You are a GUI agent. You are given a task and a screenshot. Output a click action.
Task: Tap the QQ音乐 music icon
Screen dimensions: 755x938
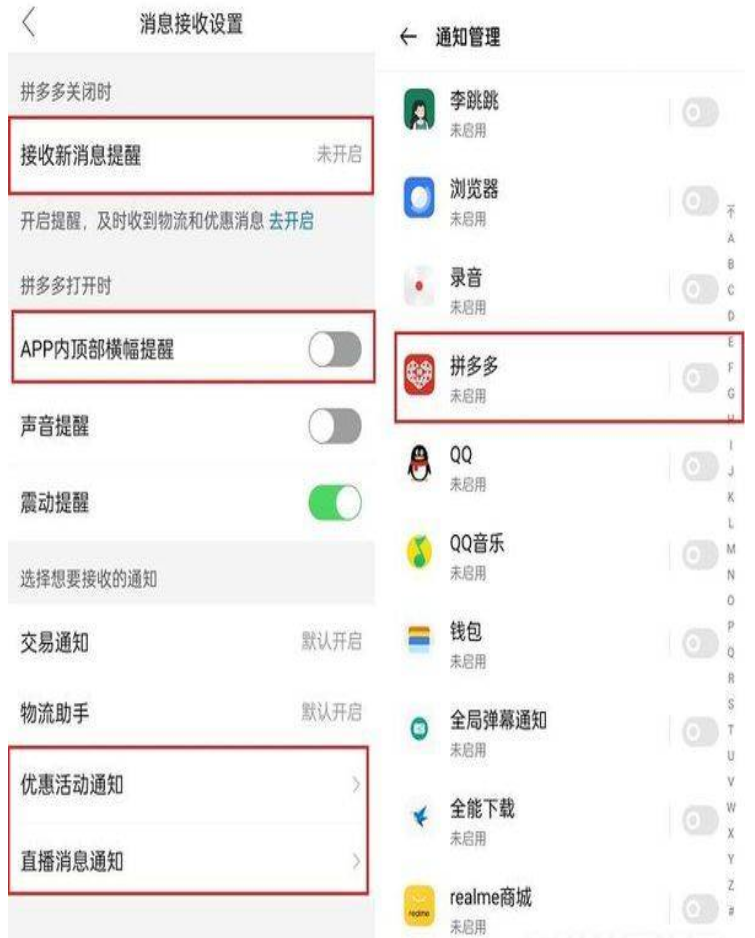pyautogui.click(x=419, y=552)
